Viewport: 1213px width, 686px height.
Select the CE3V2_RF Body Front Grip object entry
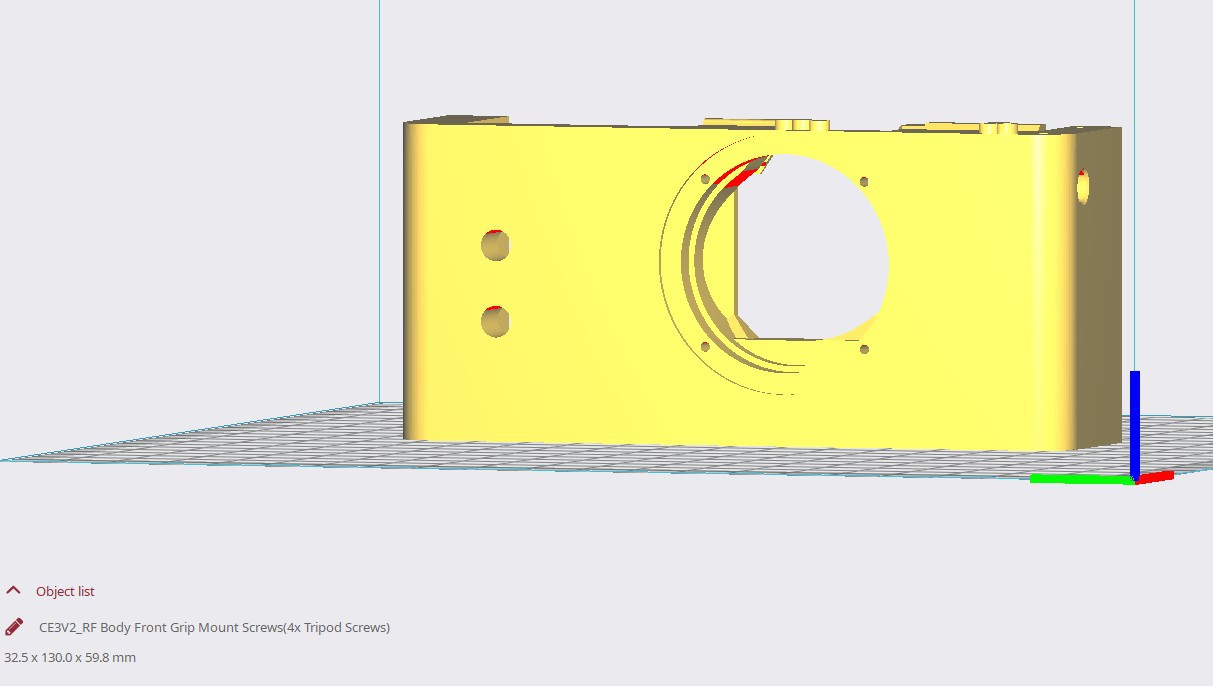click(x=214, y=627)
